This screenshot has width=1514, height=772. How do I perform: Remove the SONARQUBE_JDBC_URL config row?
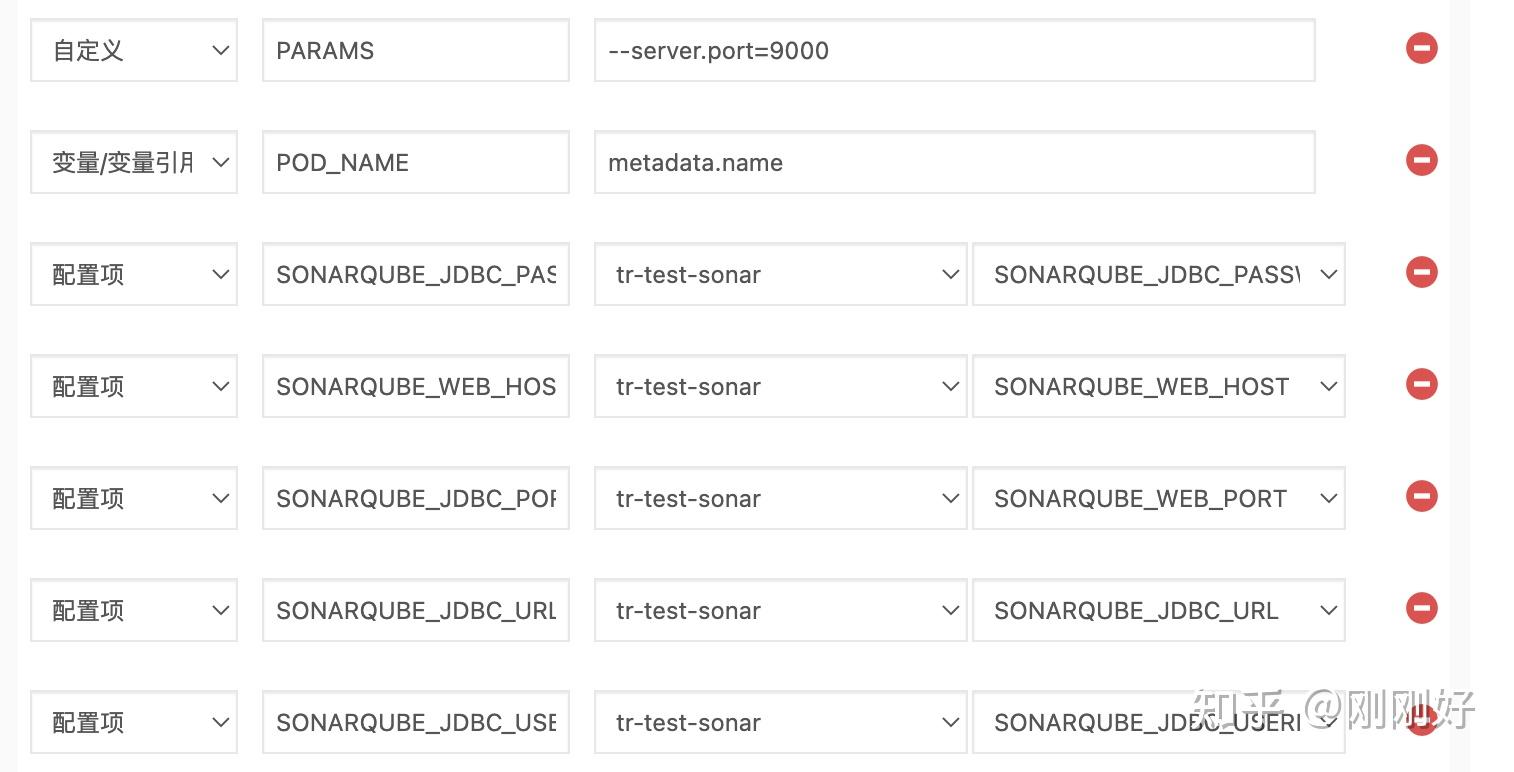[1421, 610]
